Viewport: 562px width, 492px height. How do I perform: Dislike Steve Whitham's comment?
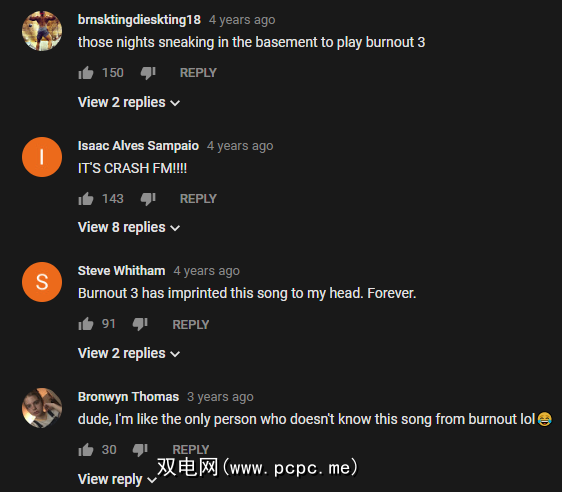click(140, 324)
